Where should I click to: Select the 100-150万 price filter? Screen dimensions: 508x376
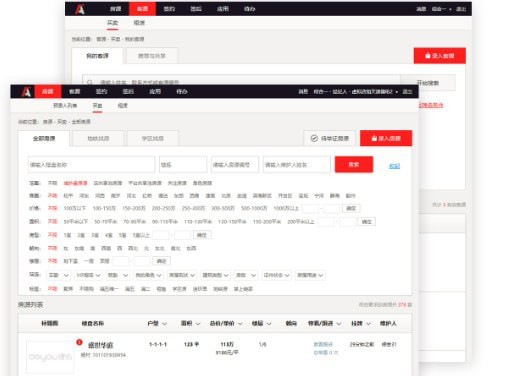click(104, 208)
